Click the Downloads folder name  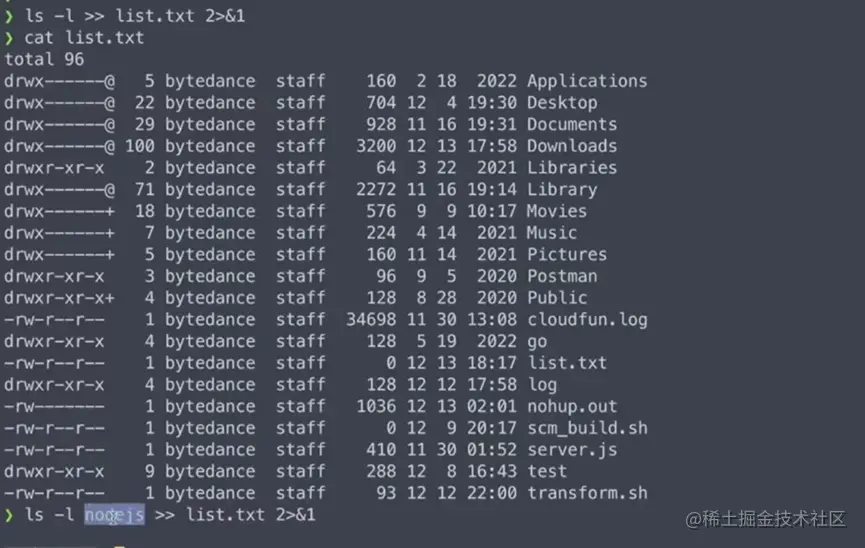(x=572, y=146)
